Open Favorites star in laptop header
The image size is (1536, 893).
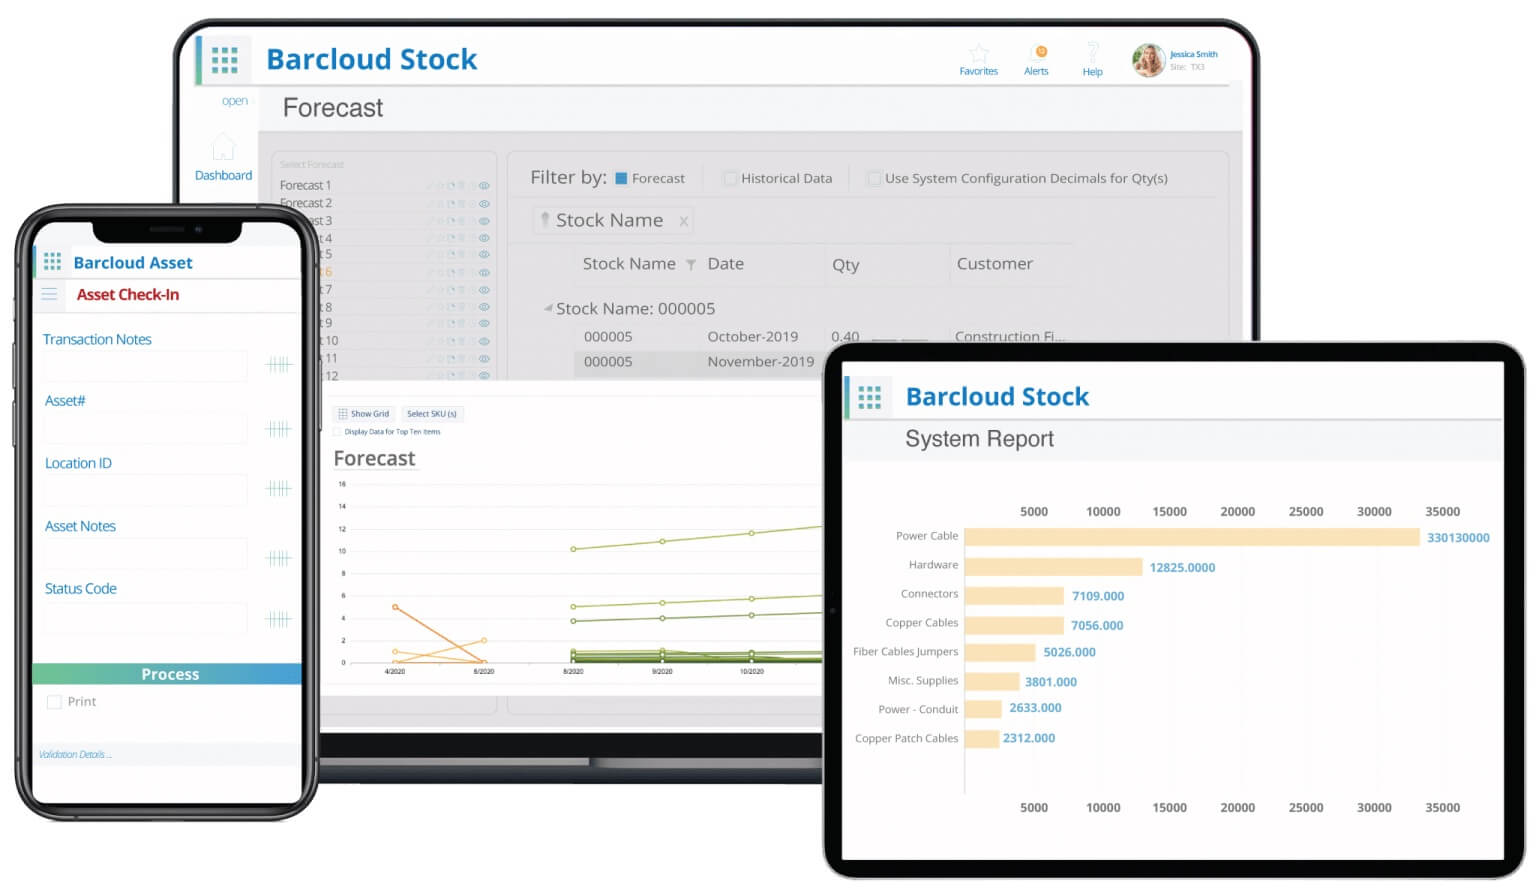pos(979,53)
